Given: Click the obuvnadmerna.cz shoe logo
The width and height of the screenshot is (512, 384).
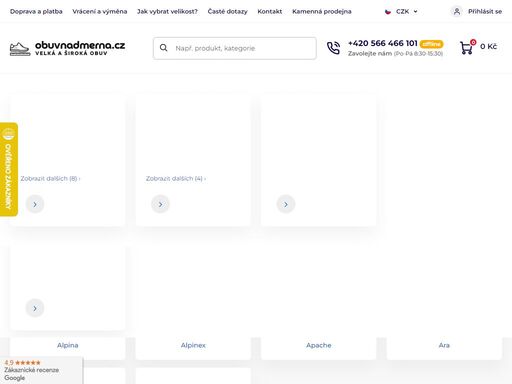Looking at the screenshot, I should pyautogui.click(x=67, y=48).
